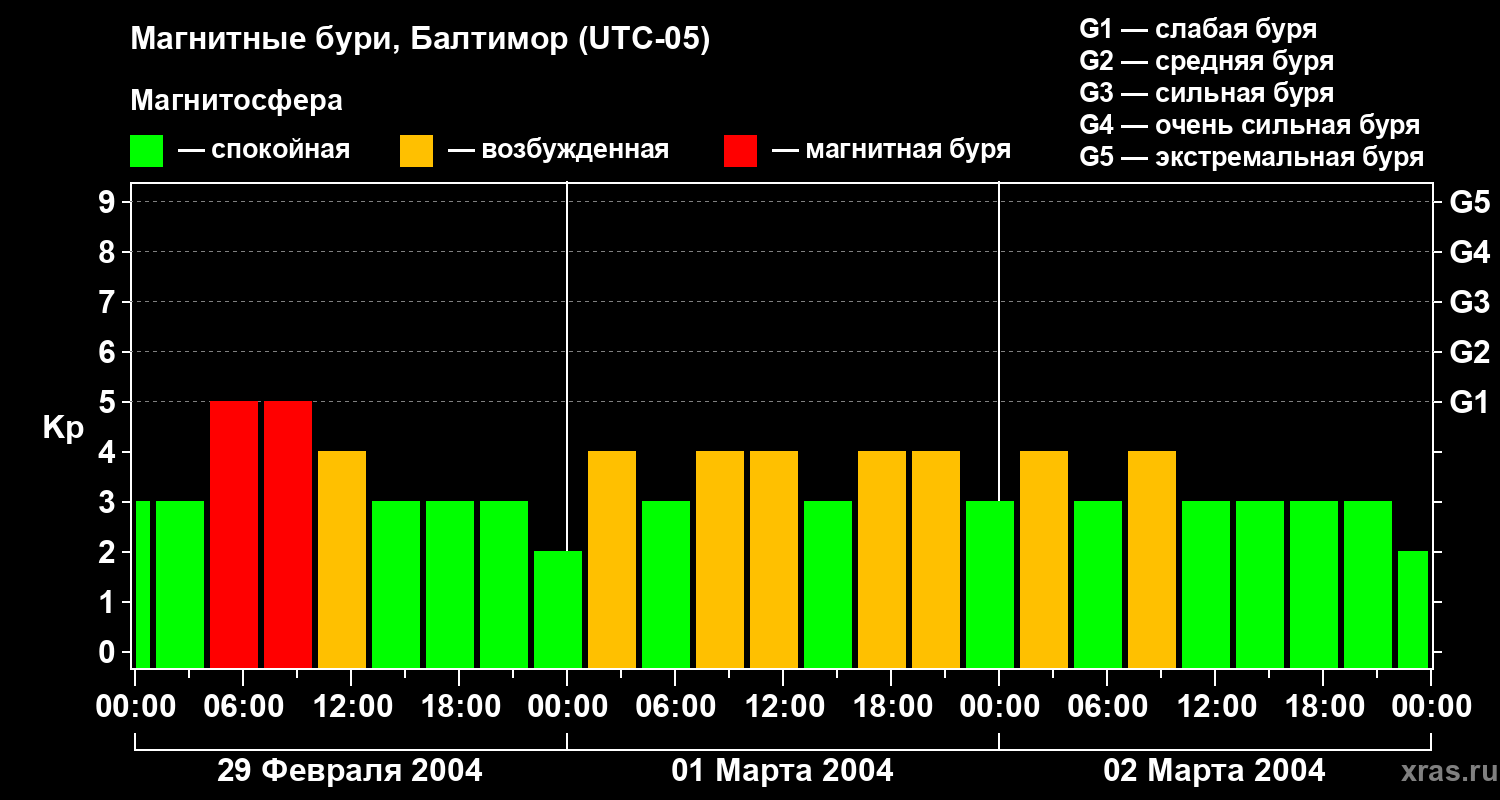This screenshot has height=800, width=1500.
Task: Click the G5 tick label beside the chart
Action: coord(1469,202)
